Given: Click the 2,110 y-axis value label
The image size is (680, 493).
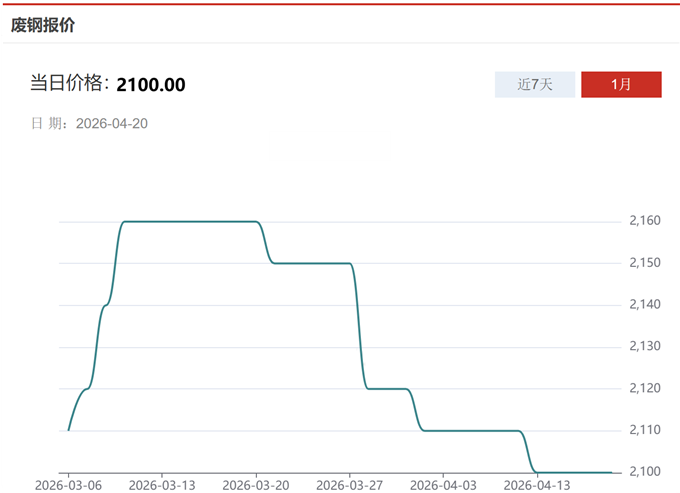Looking at the screenshot, I should pyautogui.click(x=645, y=430).
